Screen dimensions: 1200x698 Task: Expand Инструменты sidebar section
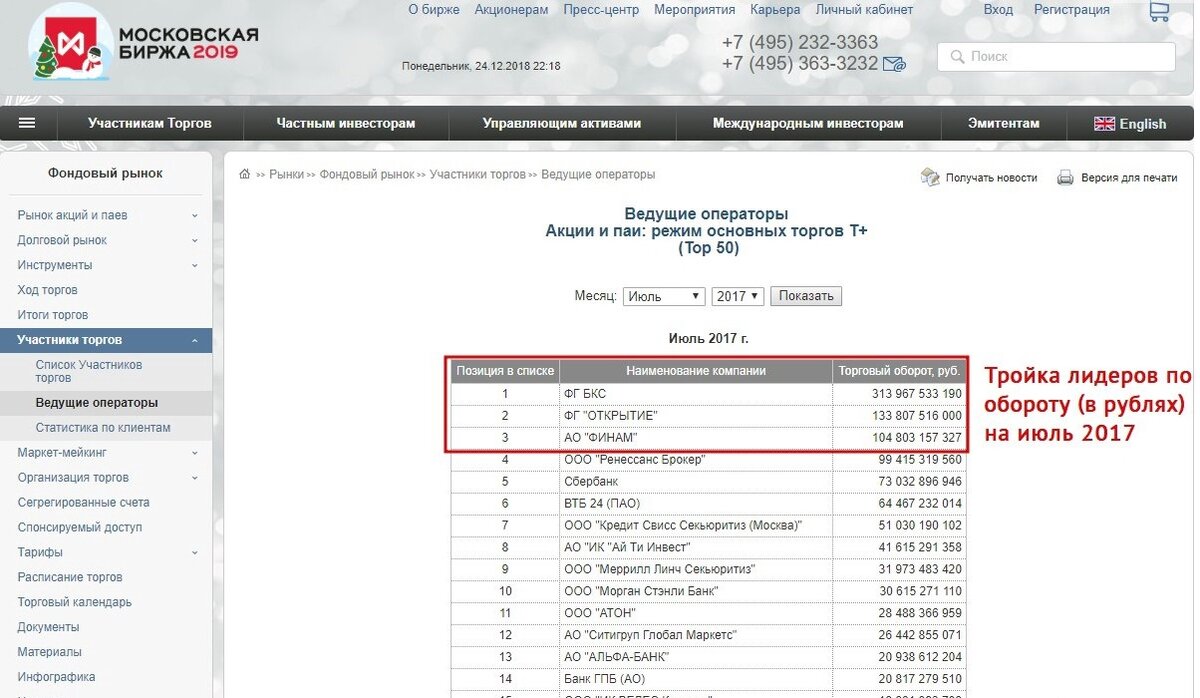(195, 265)
